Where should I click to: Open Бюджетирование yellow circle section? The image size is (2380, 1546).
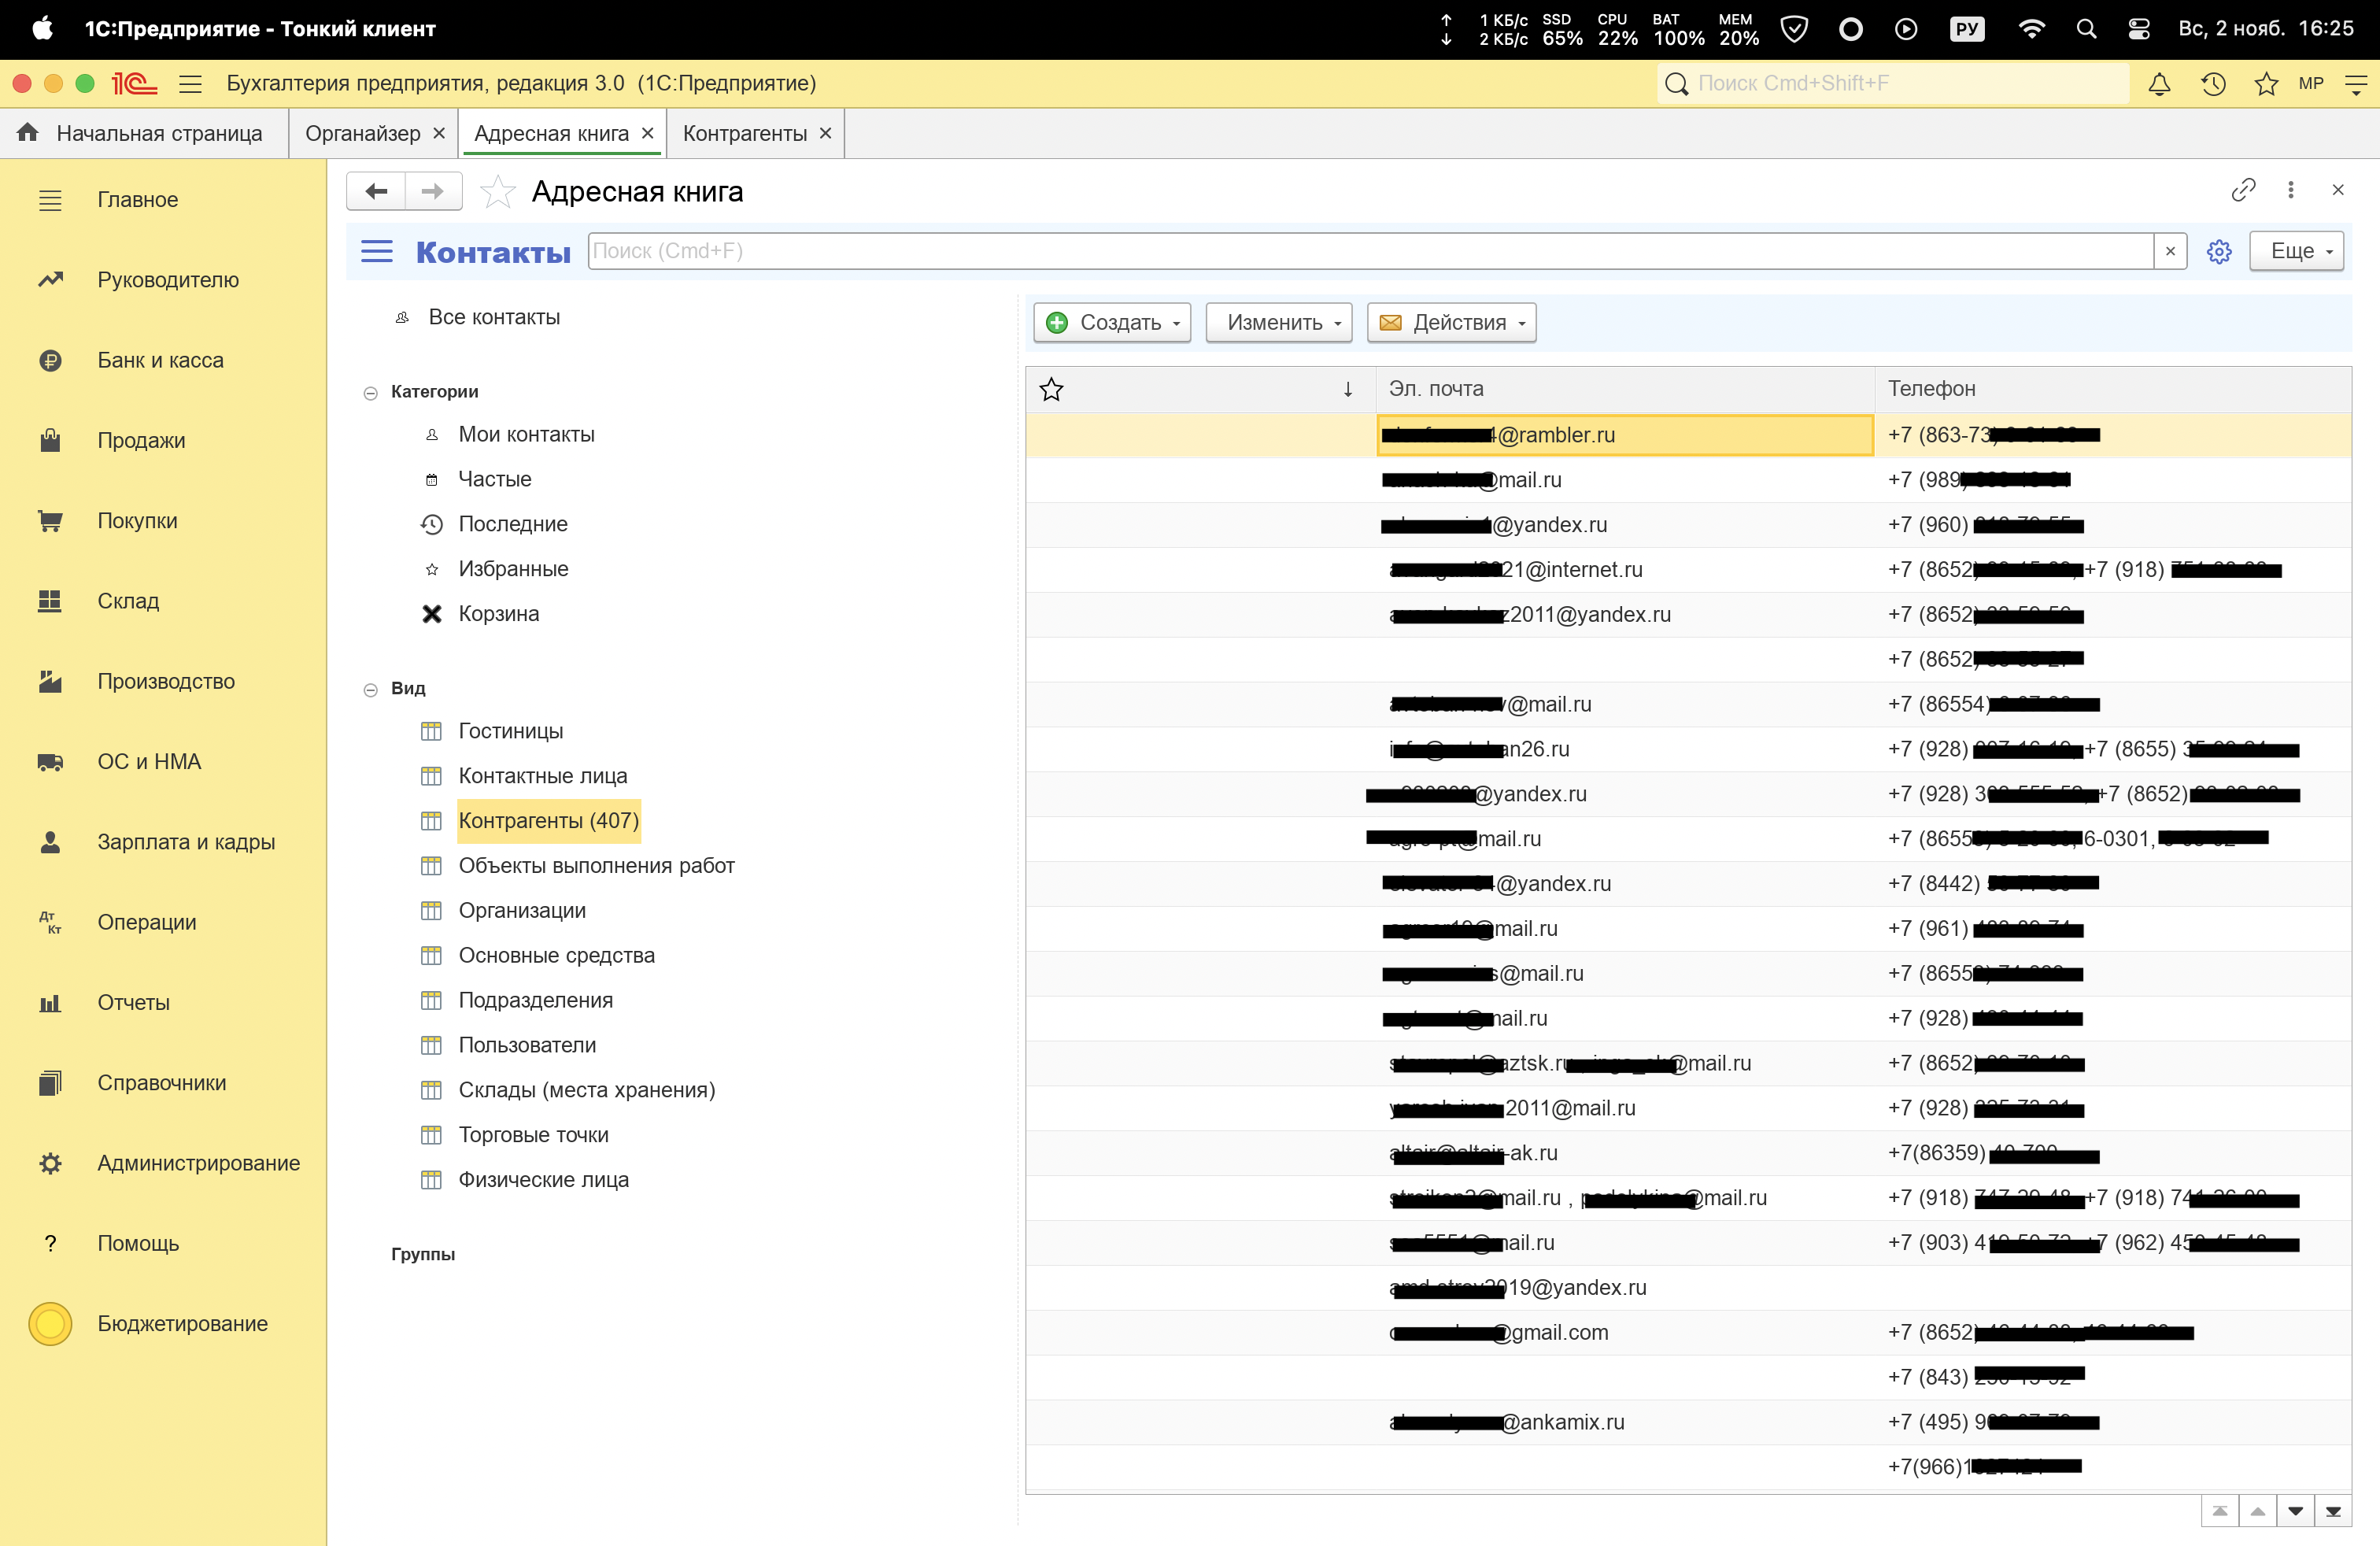click(x=182, y=1323)
